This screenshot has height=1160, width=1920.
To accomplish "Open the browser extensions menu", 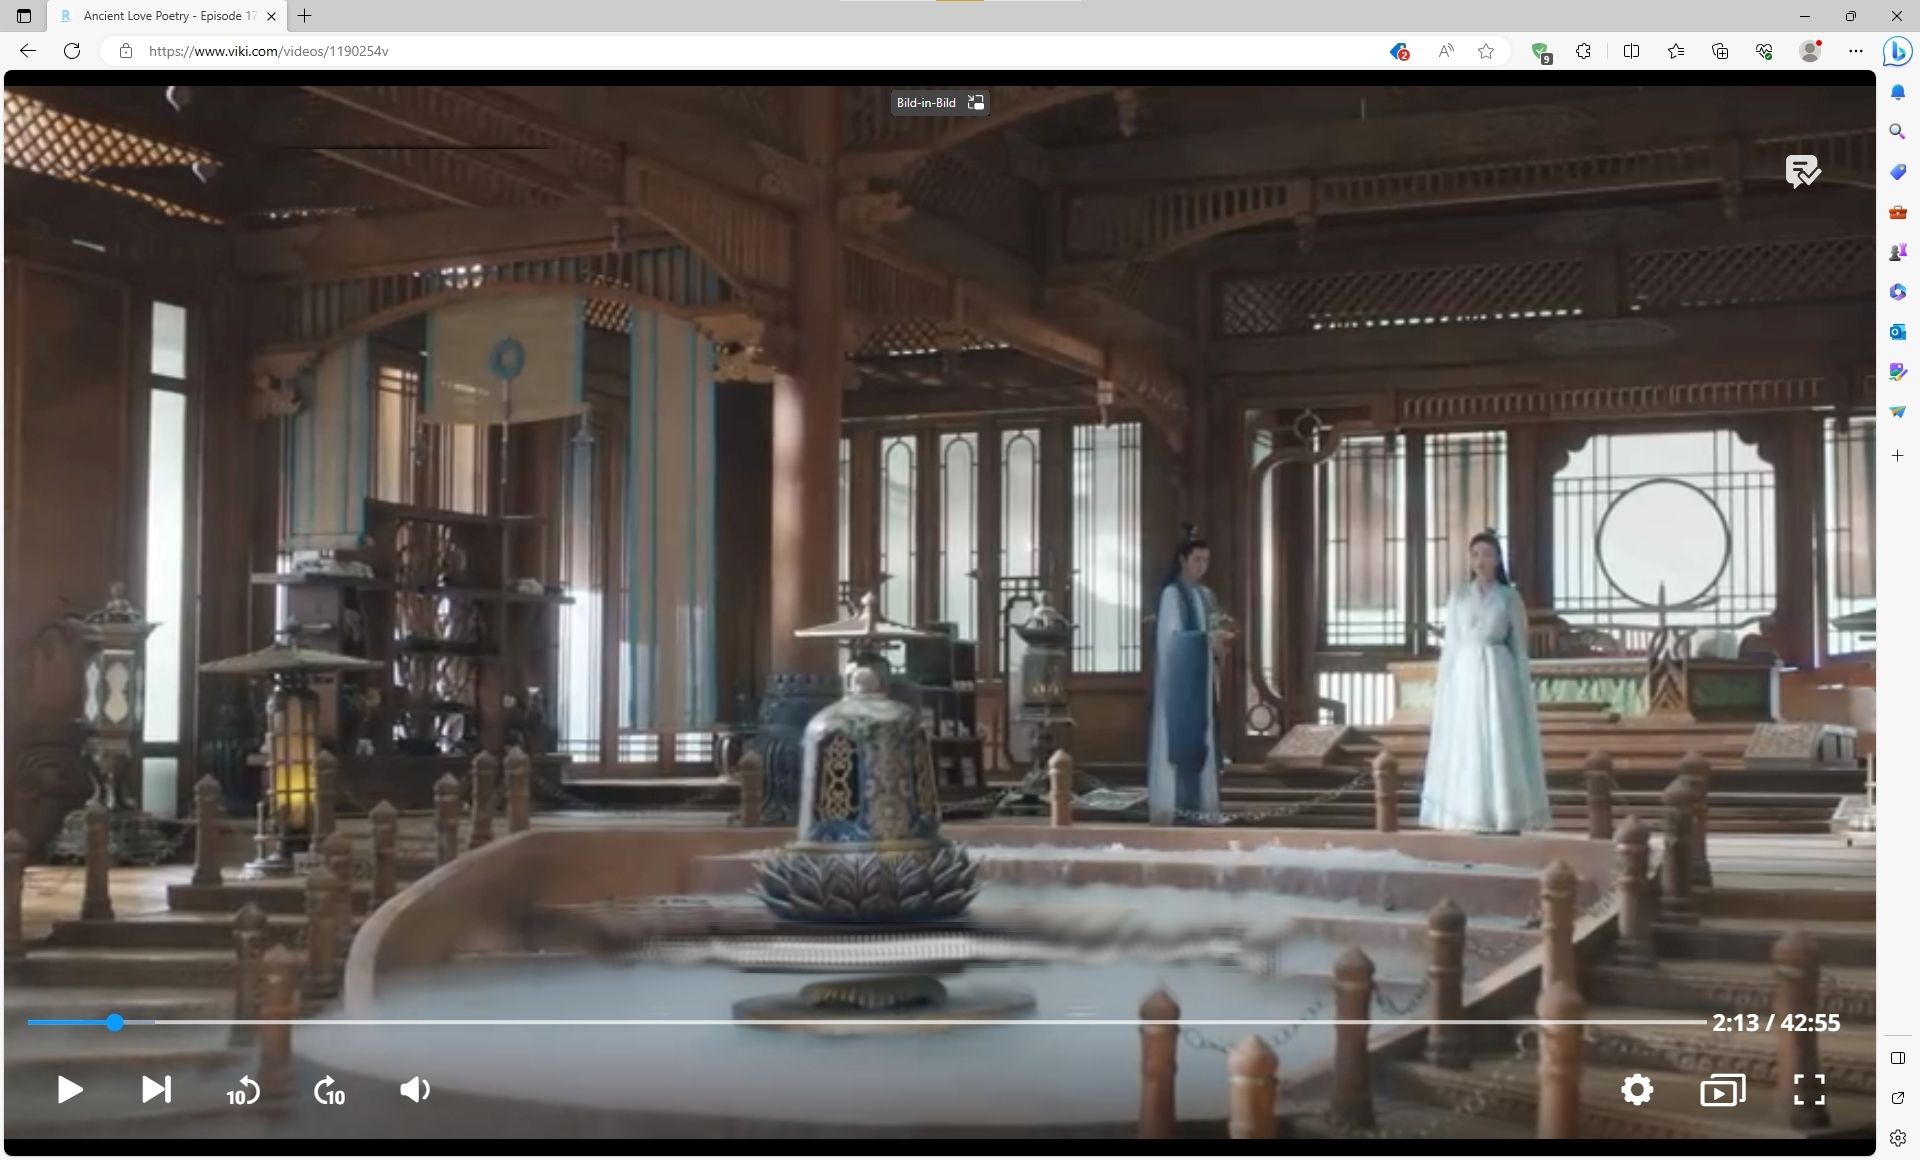I will tap(1583, 51).
